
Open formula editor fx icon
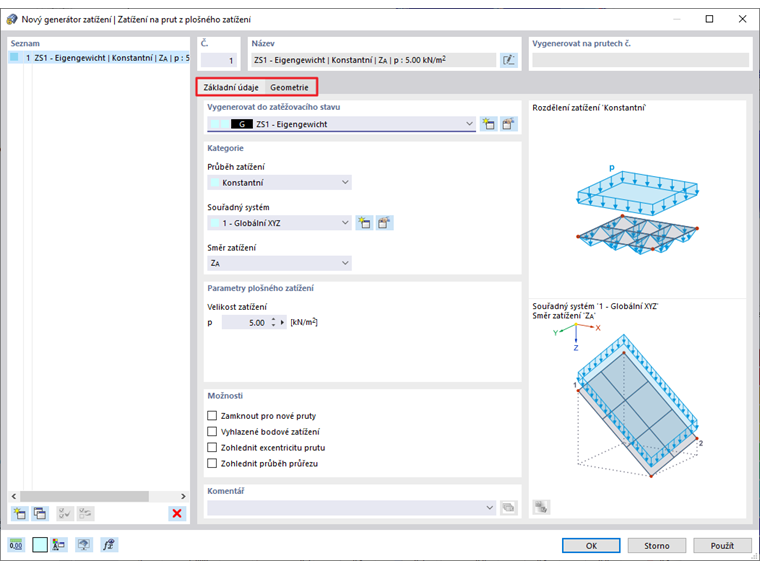(x=109, y=545)
